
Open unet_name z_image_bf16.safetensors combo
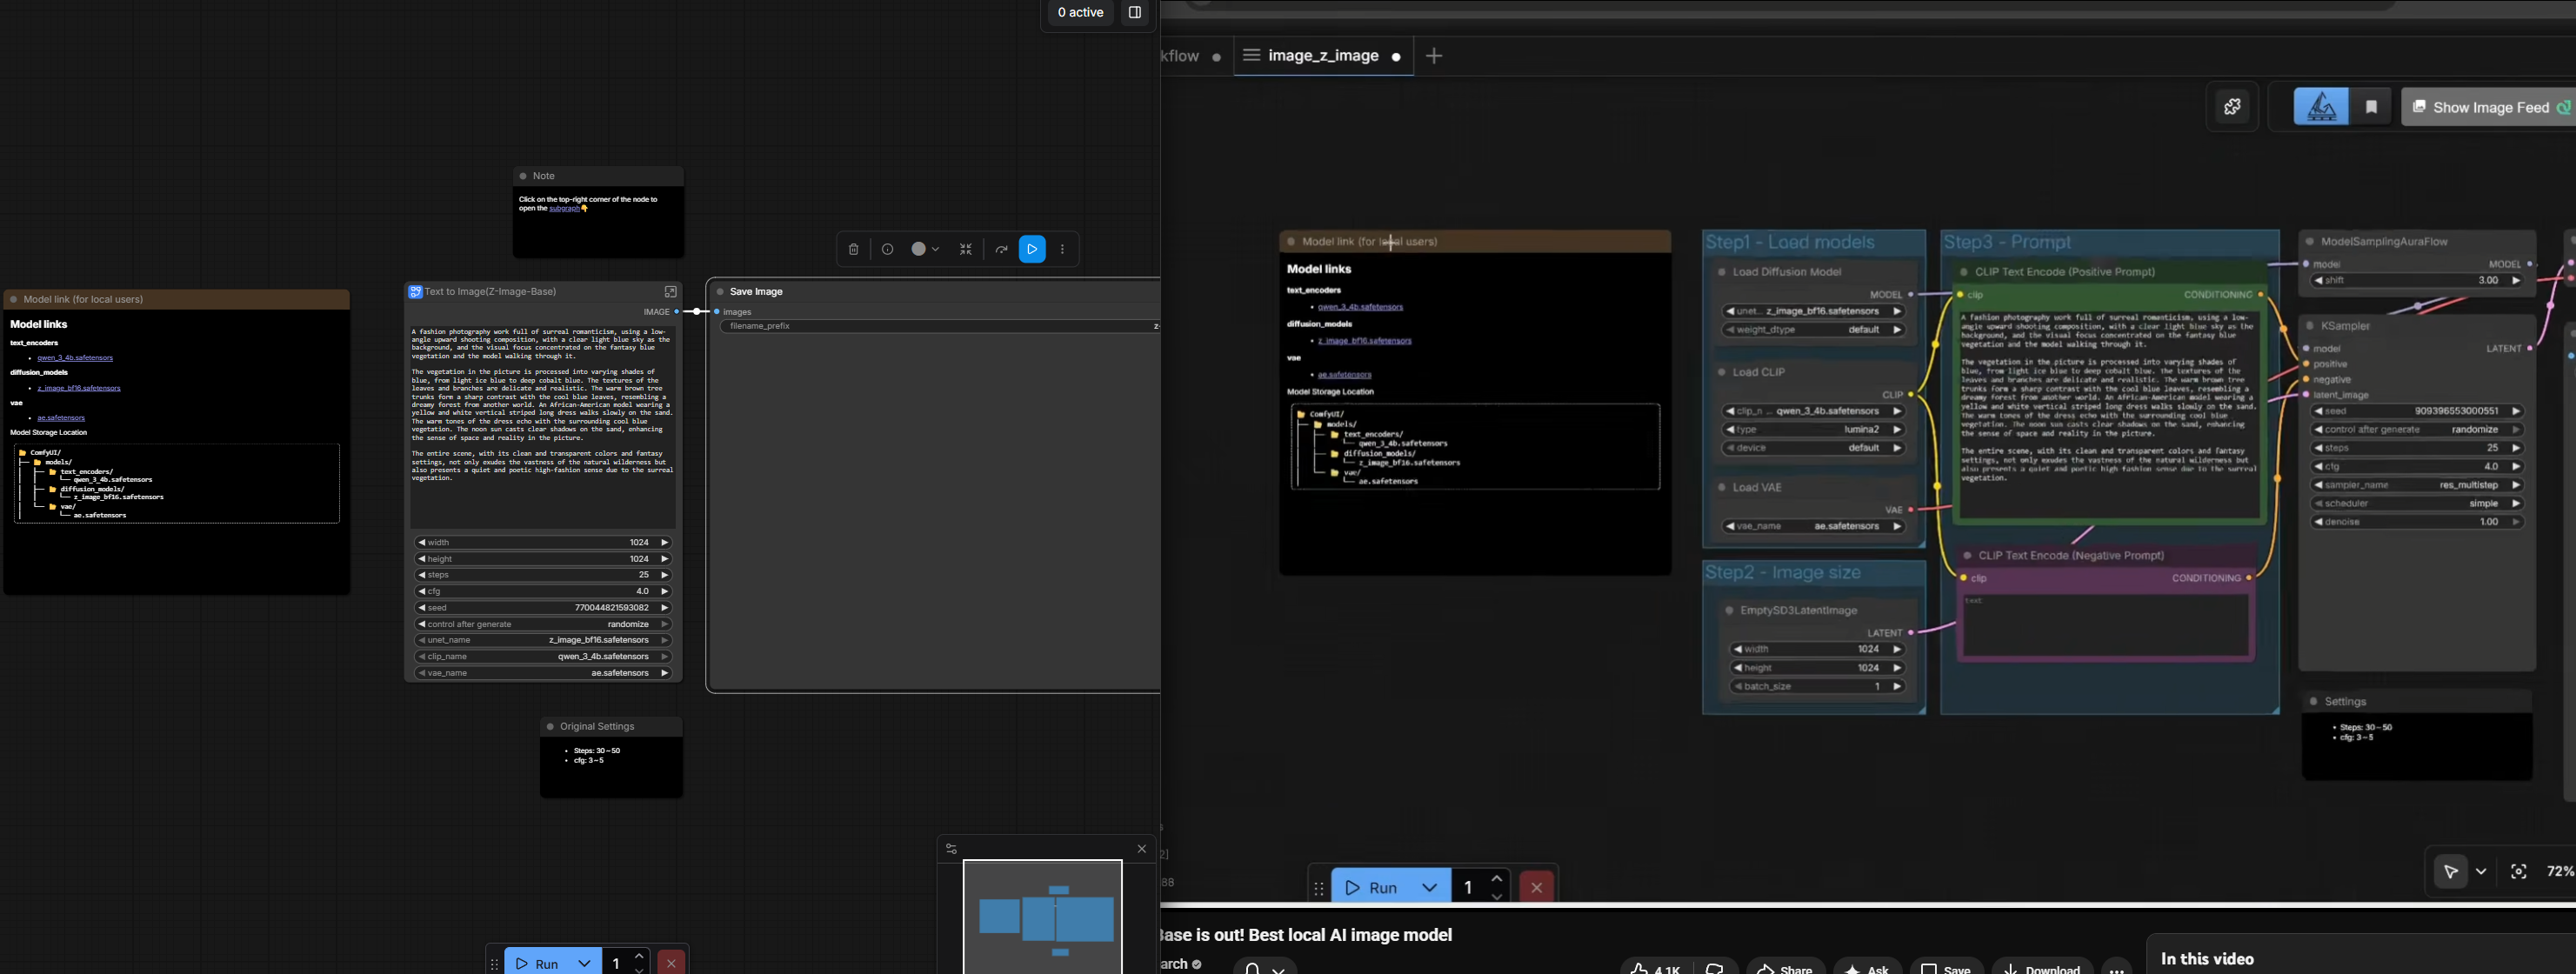tap(543, 640)
